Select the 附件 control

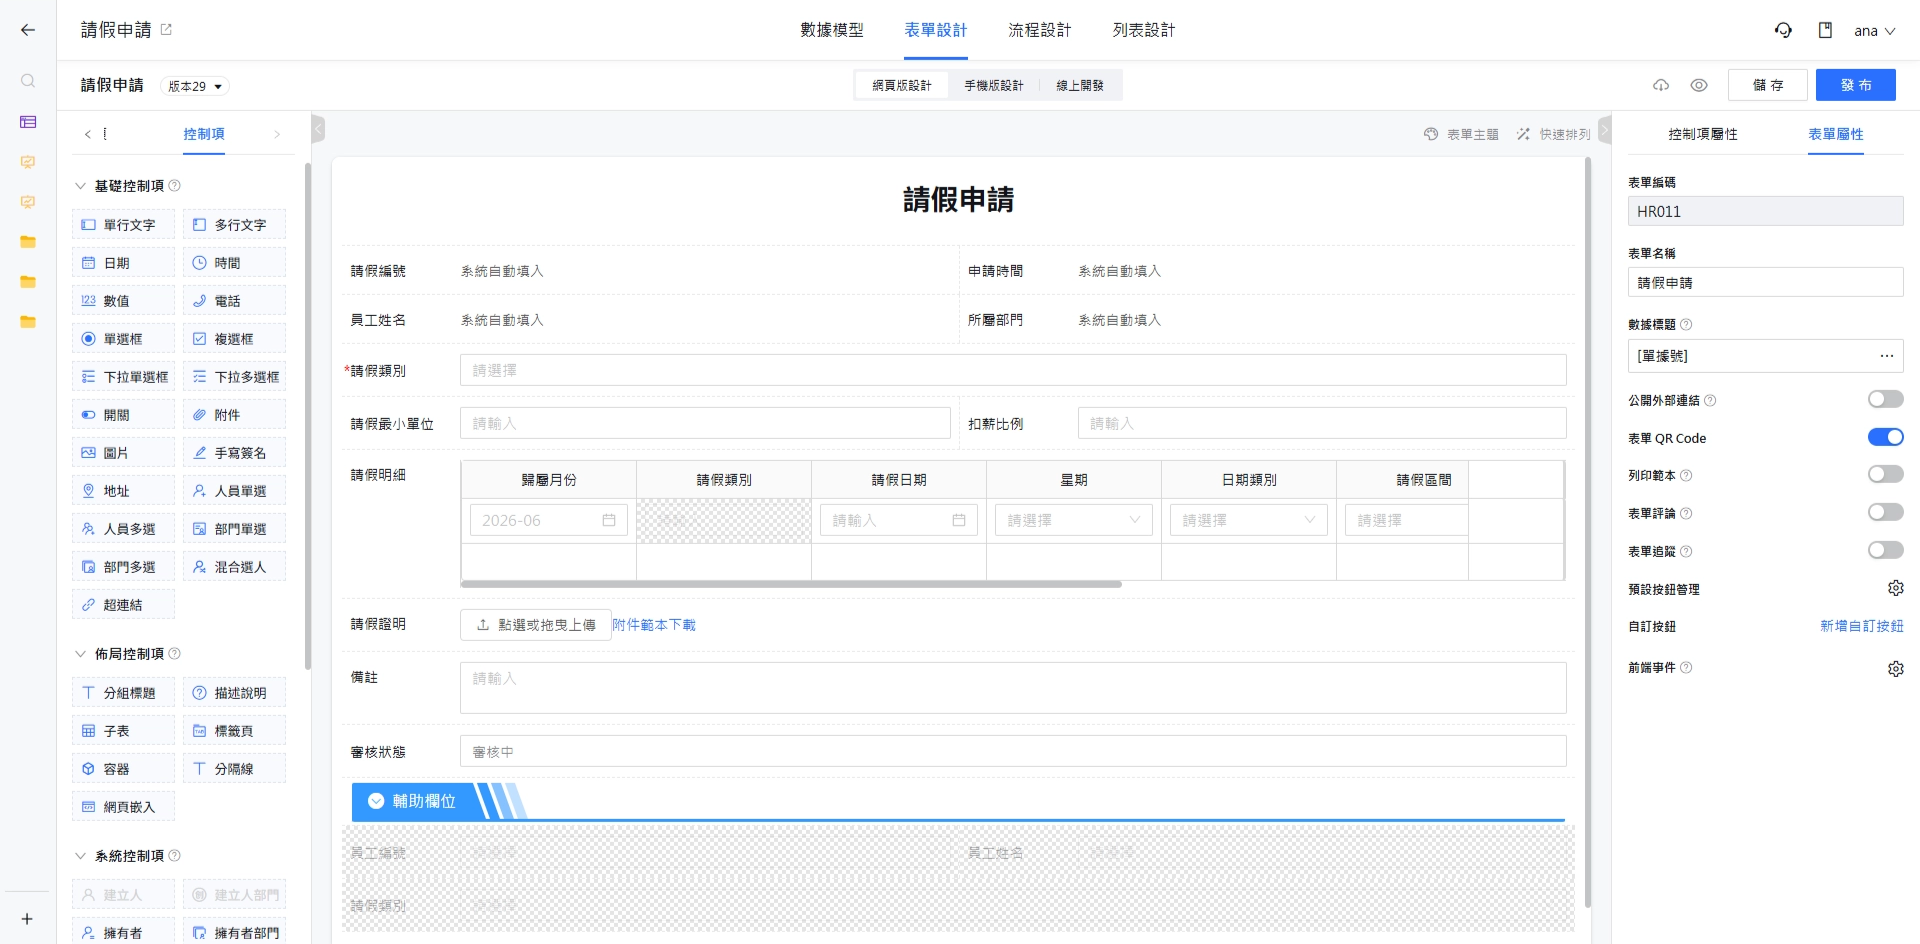(x=234, y=415)
